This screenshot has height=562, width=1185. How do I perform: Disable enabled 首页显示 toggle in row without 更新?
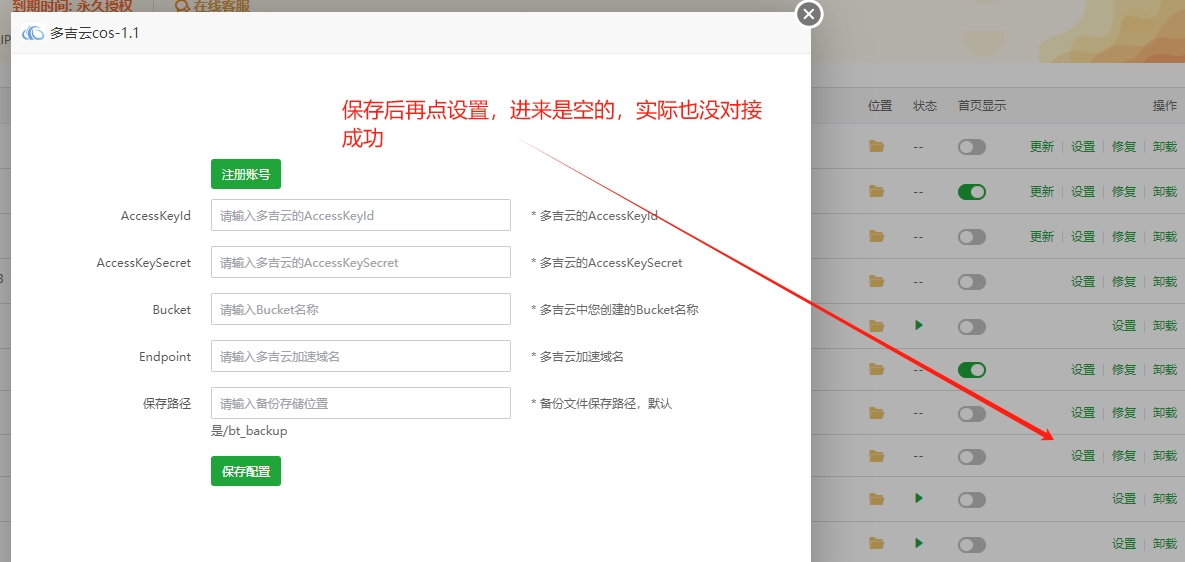[972, 370]
